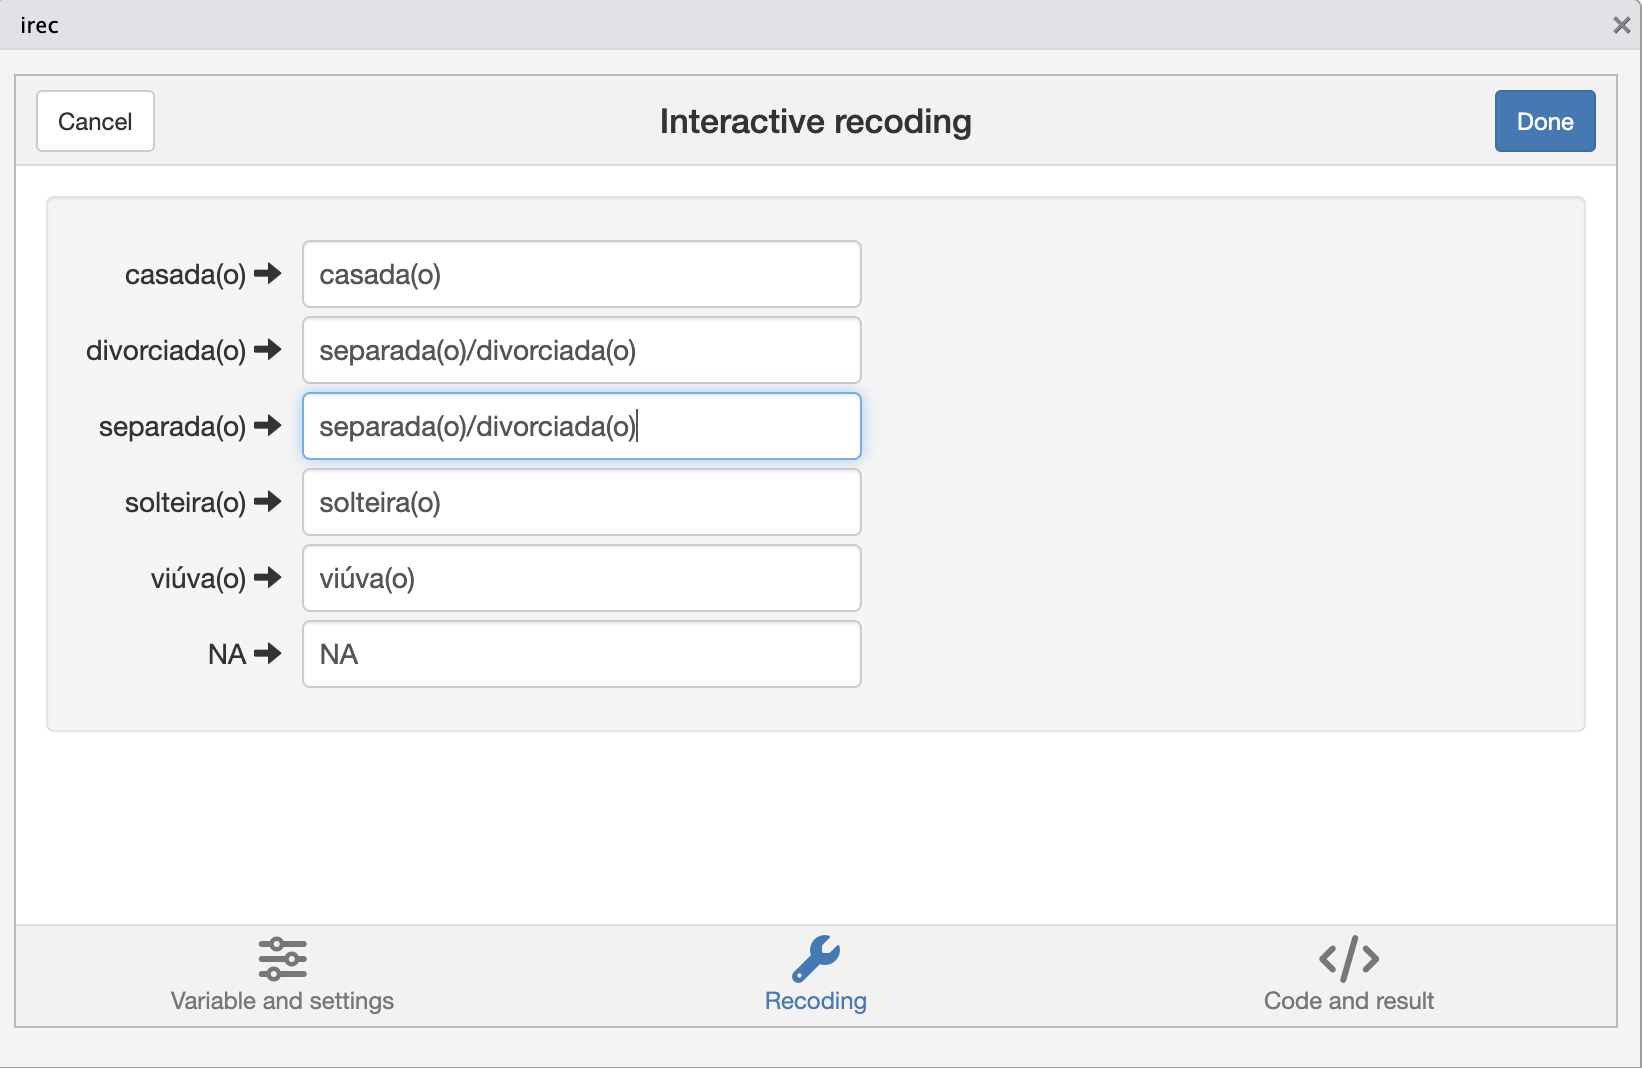Focus the viúva(o) recode text box
This screenshot has height=1068, width=1642.
coord(581,578)
